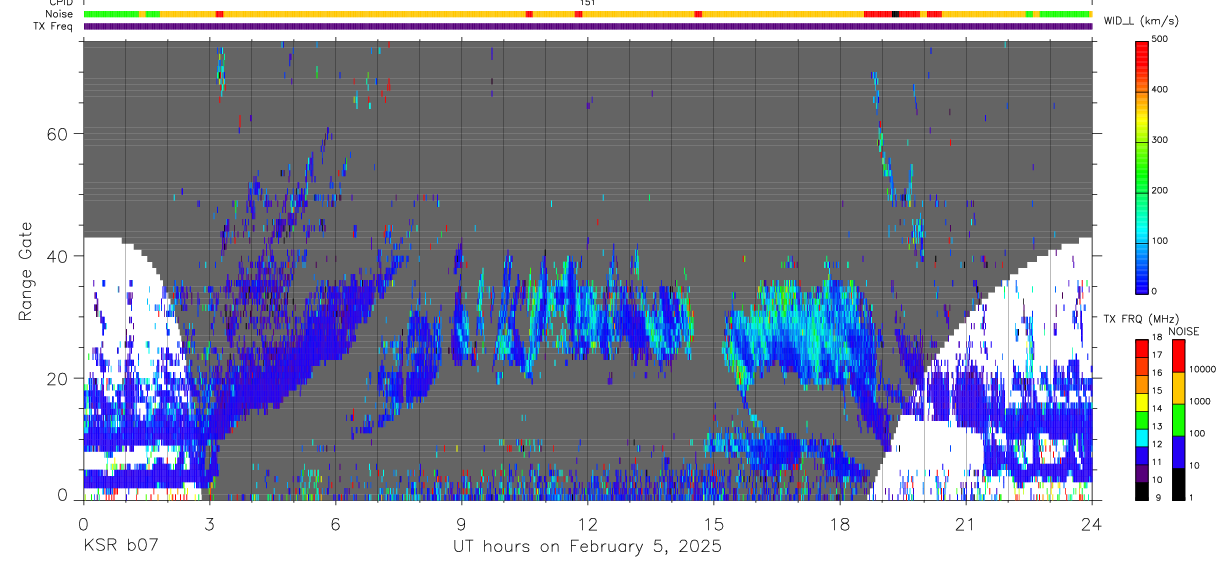The image size is (1228, 567).
Task: Click the '1000' label on NOISE legend
Action: tap(1200, 401)
